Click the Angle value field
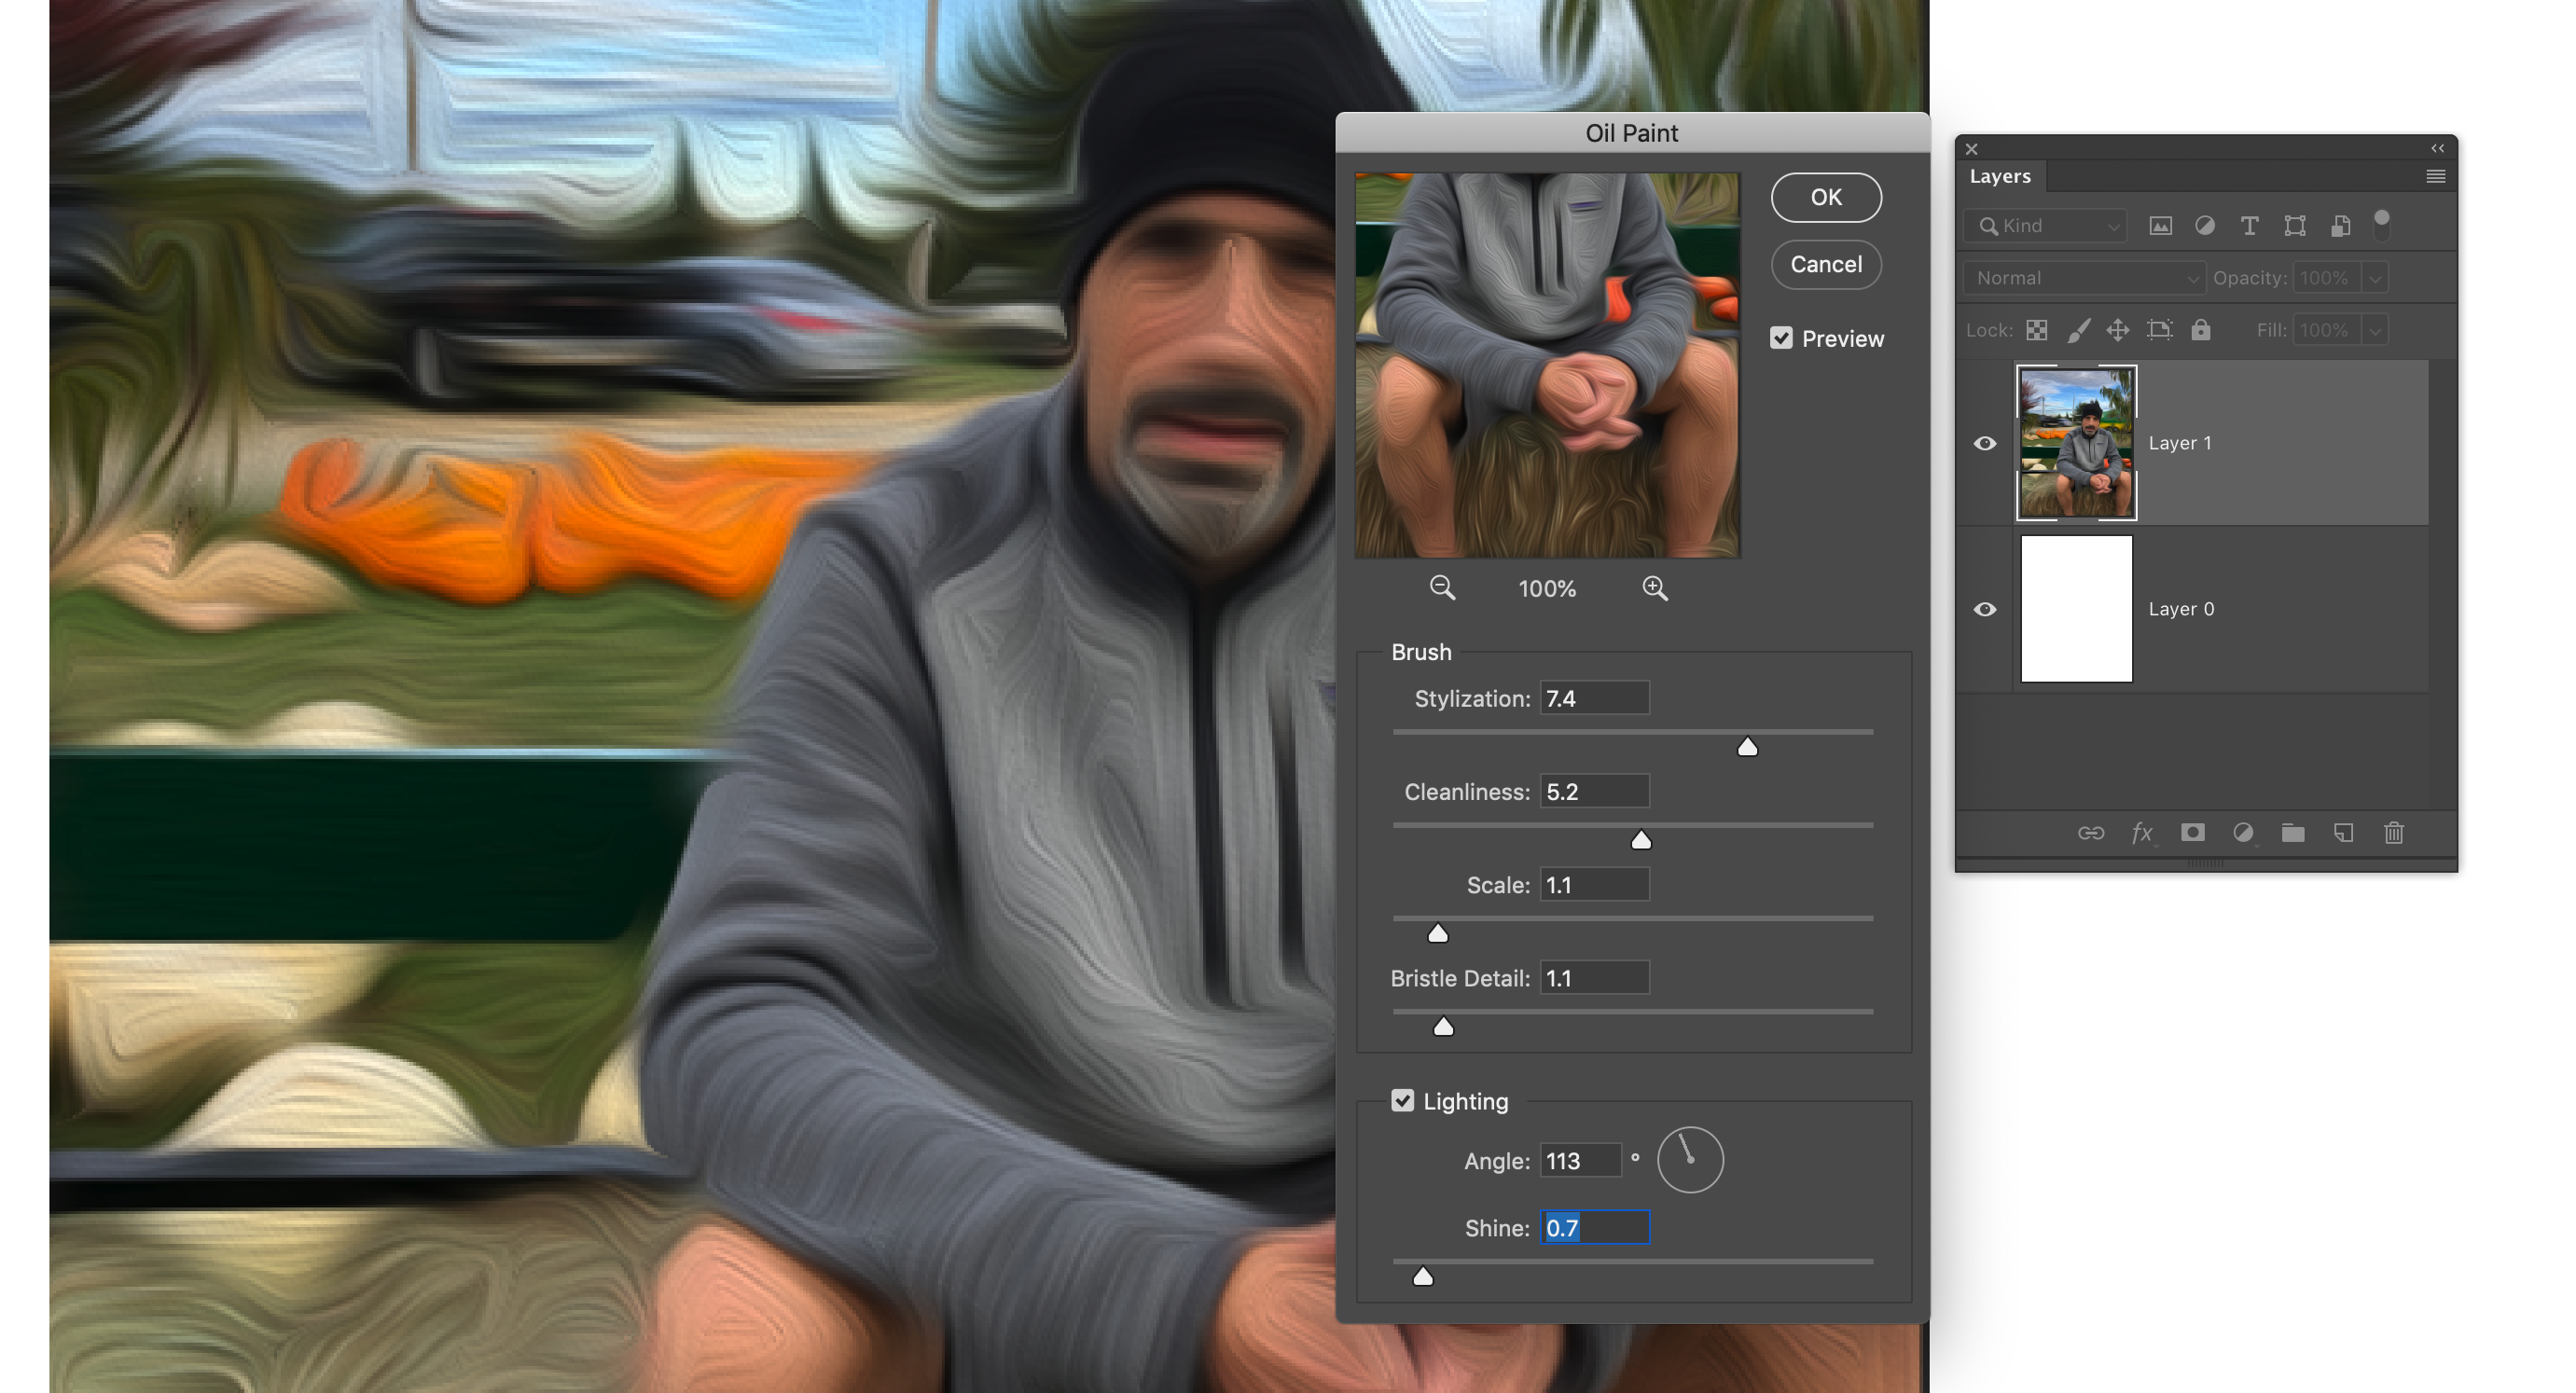Screen dimensions: 2576x1393 [1580, 1160]
